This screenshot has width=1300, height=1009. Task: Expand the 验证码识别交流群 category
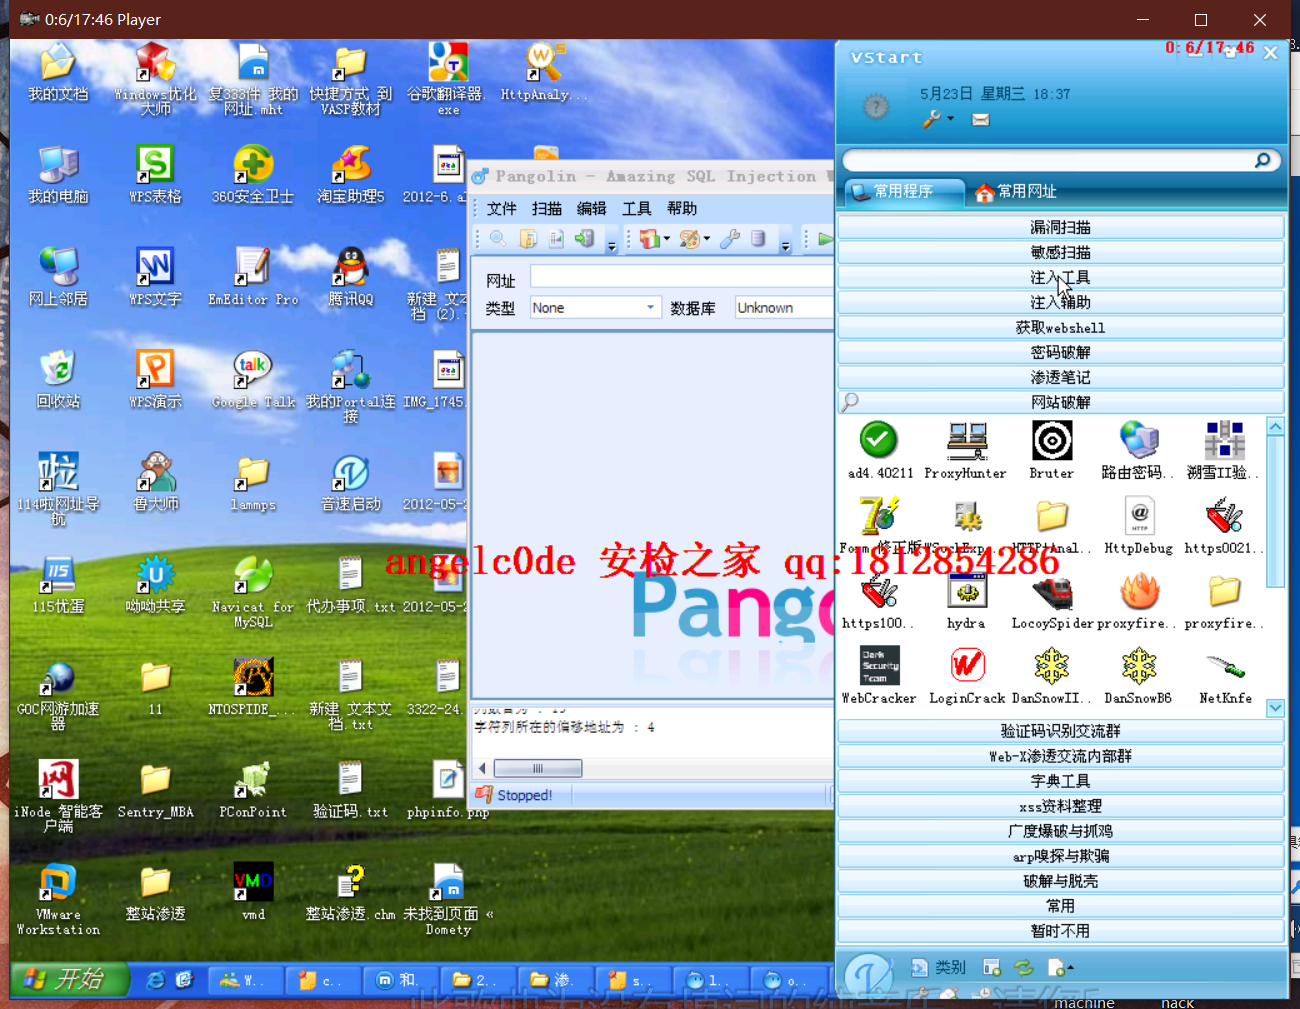tap(1061, 731)
